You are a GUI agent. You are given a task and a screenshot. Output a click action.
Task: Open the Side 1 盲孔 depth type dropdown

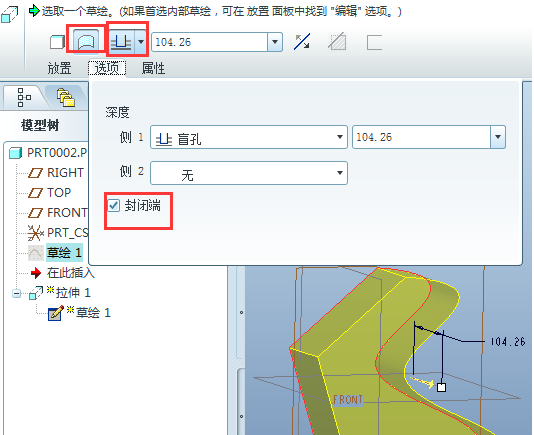pos(249,137)
